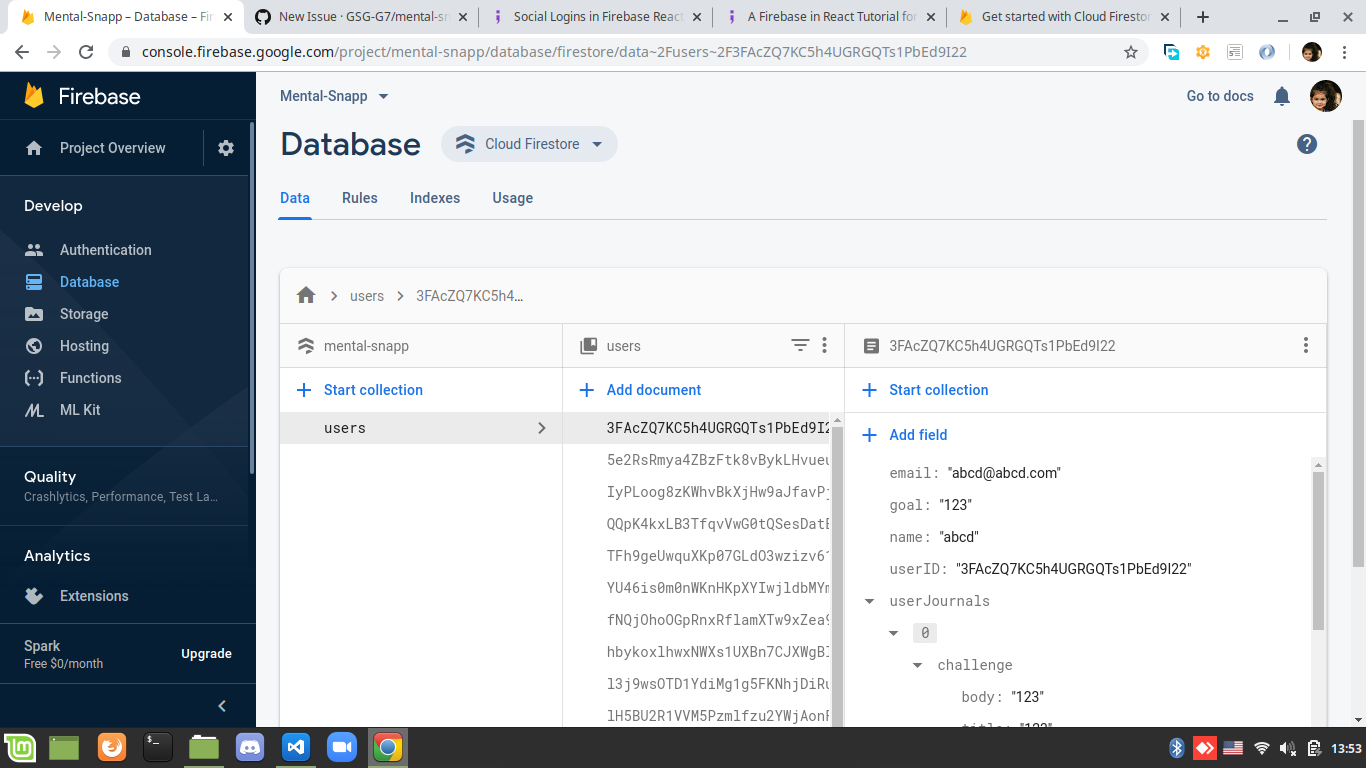Open the Authentication section

click(x=105, y=249)
